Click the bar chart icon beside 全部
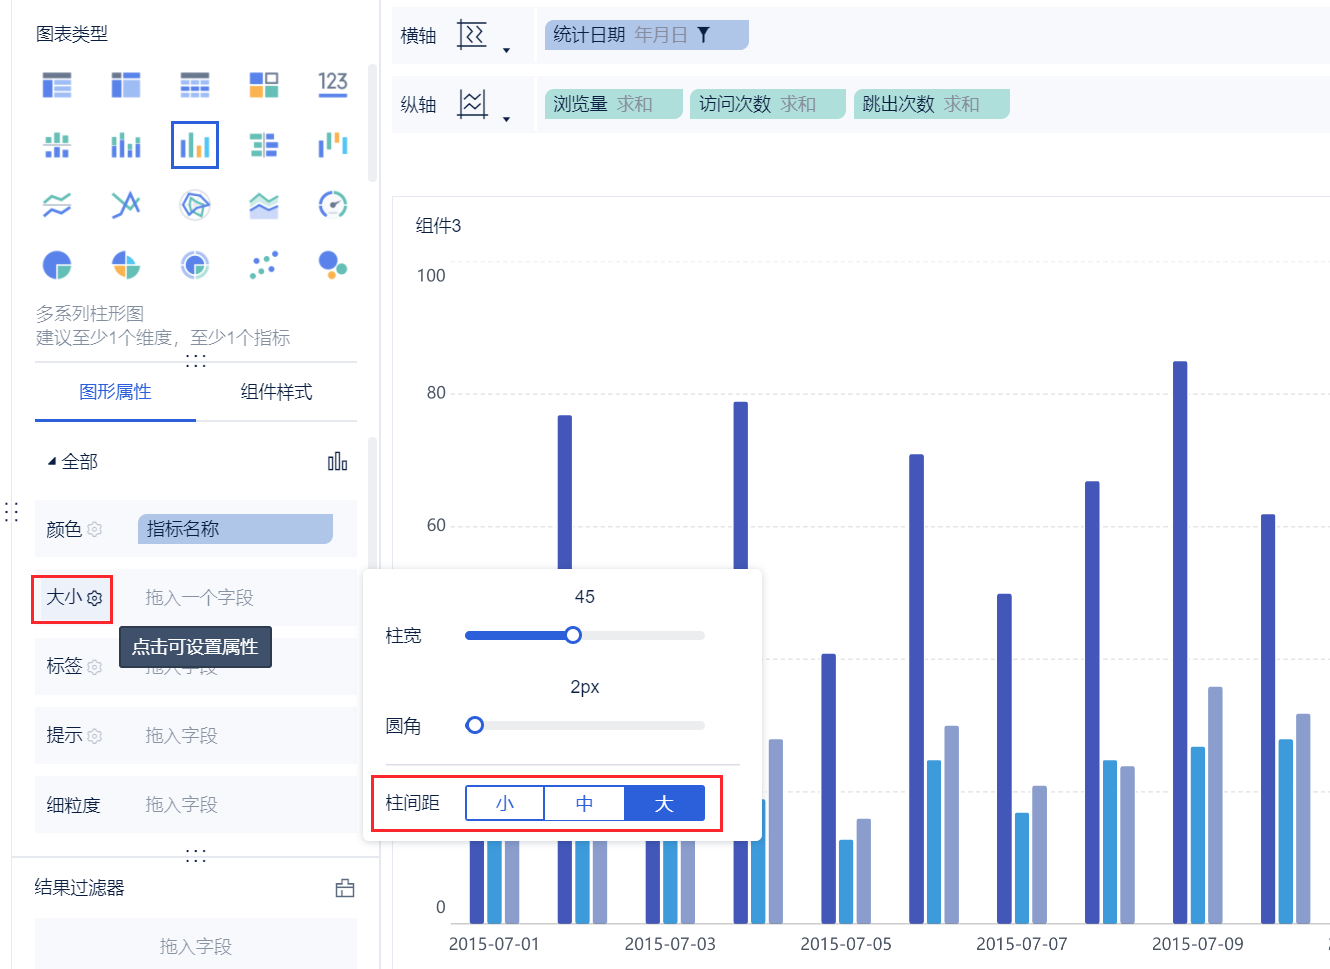 pos(338,461)
